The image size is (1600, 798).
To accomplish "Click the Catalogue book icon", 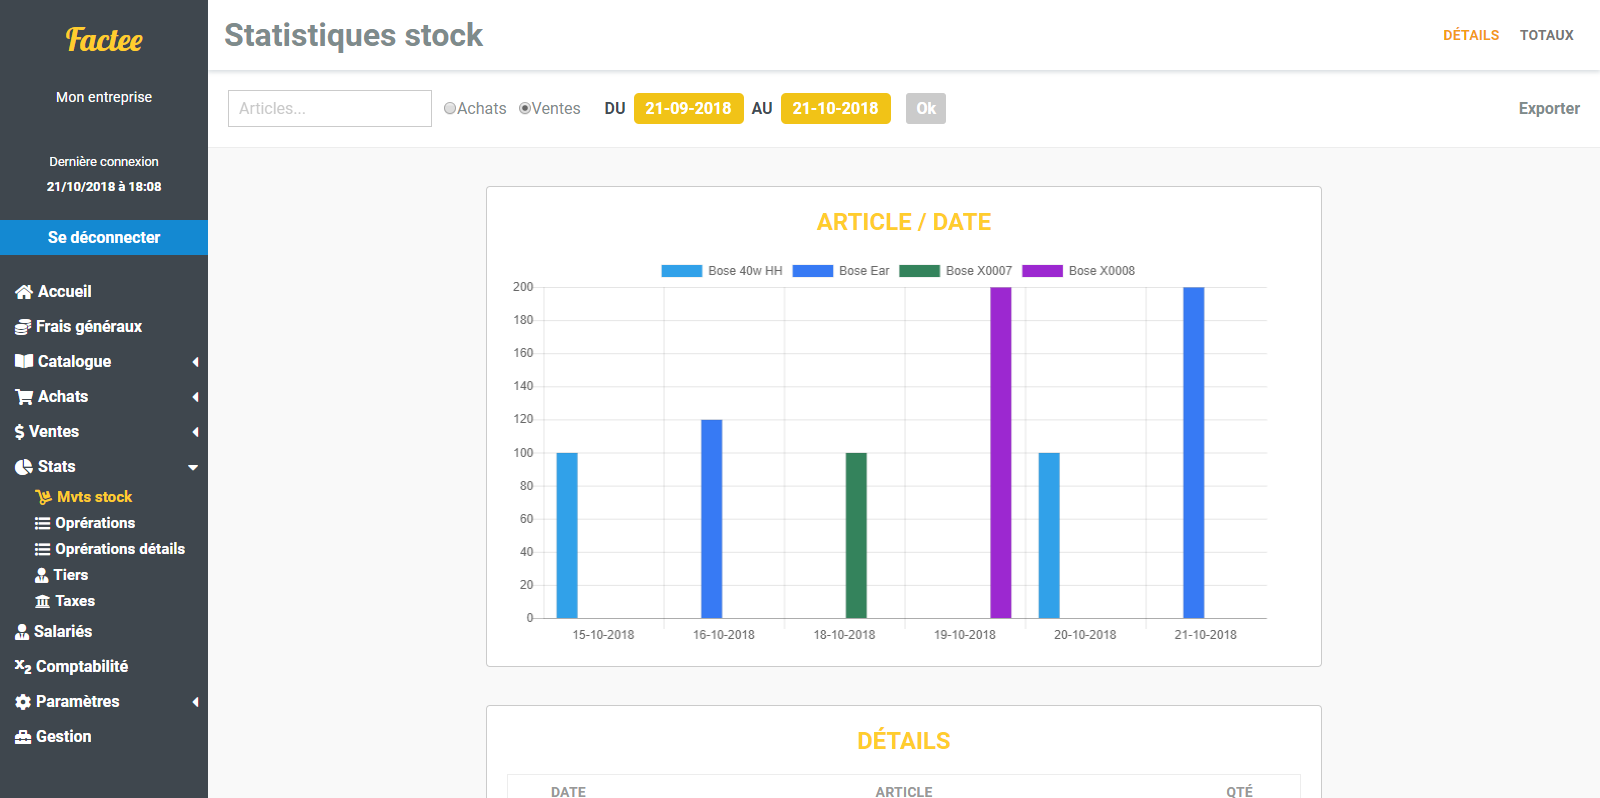I will click(x=24, y=362).
